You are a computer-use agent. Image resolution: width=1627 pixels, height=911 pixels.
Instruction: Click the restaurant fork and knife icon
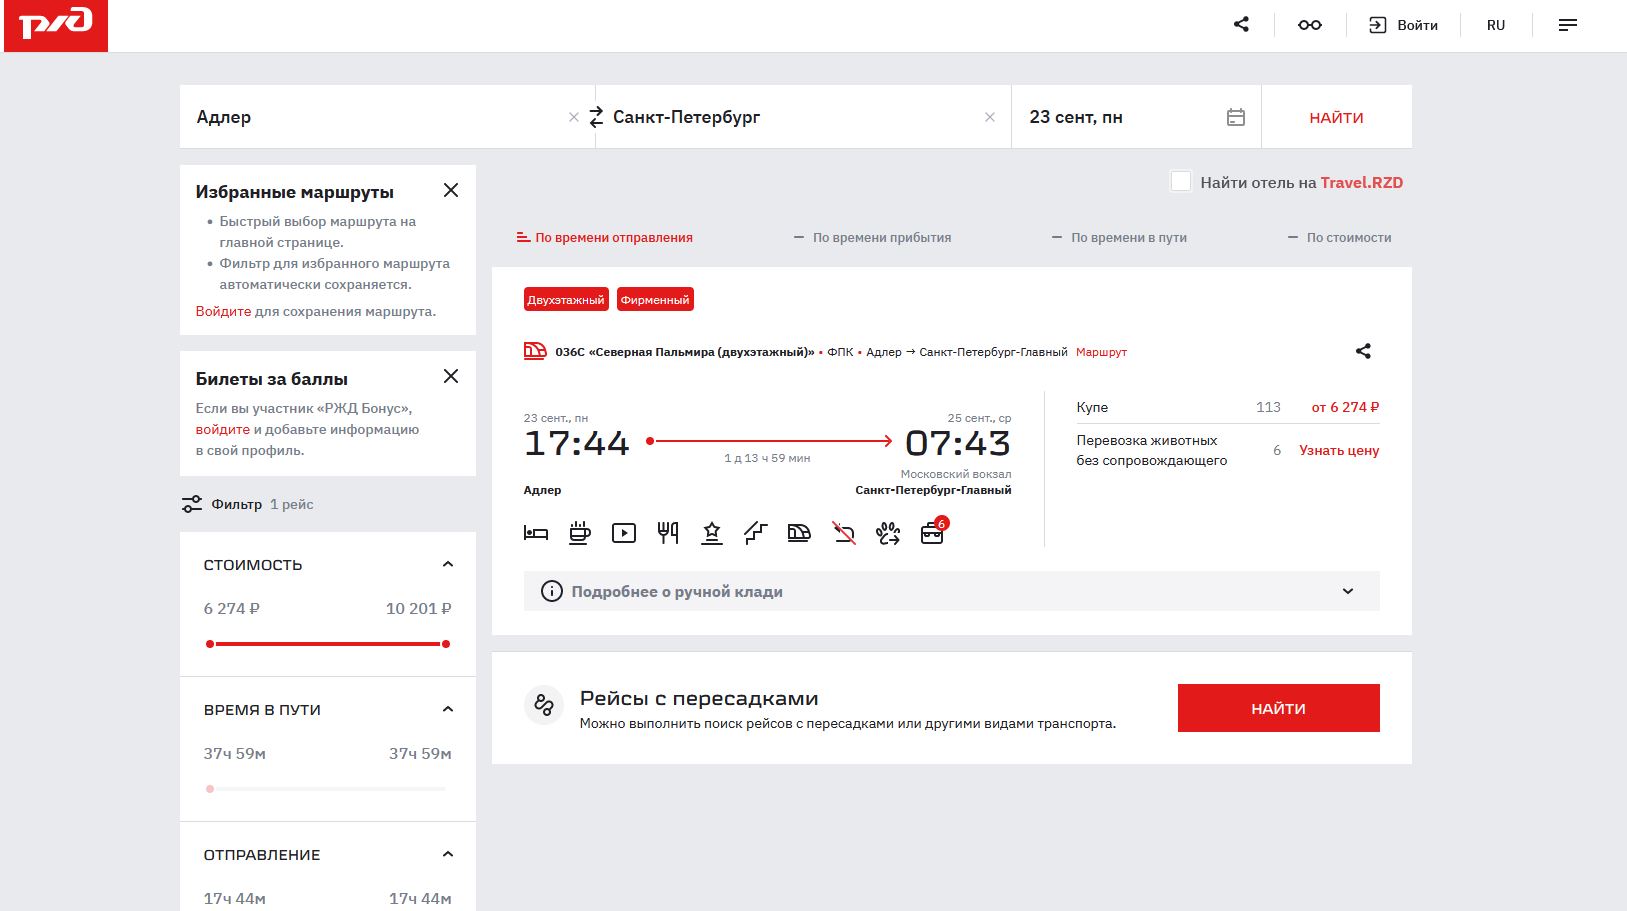coord(668,533)
